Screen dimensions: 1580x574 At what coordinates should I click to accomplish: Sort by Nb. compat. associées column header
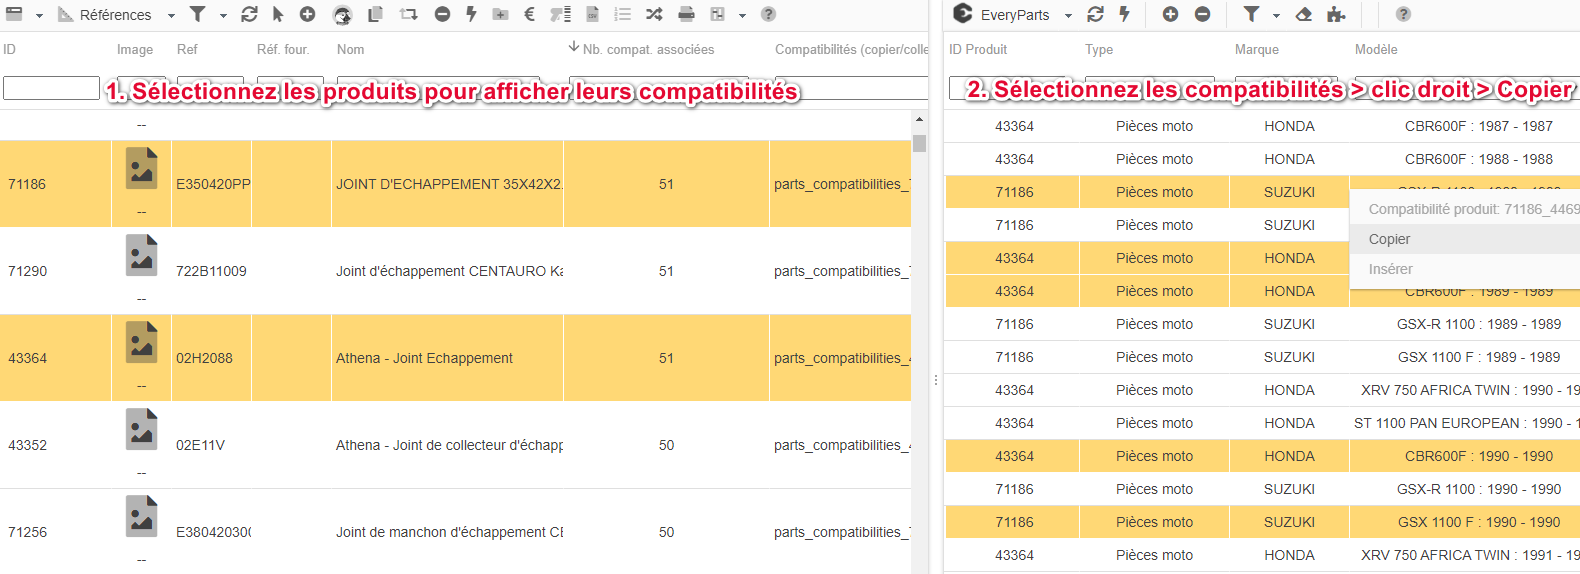point(647,49)
